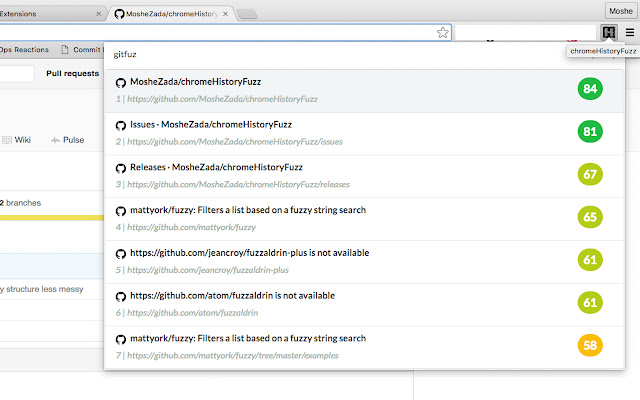Click the 2 branches link

coord(20,203)
